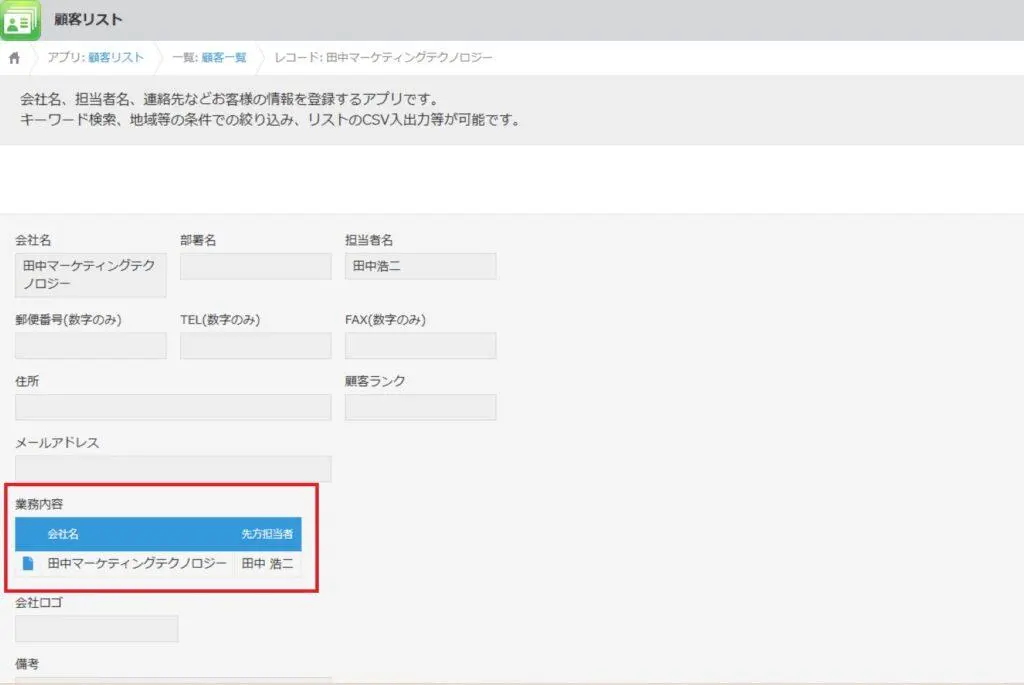Click the 先方担当者 column header

point(266,535)
